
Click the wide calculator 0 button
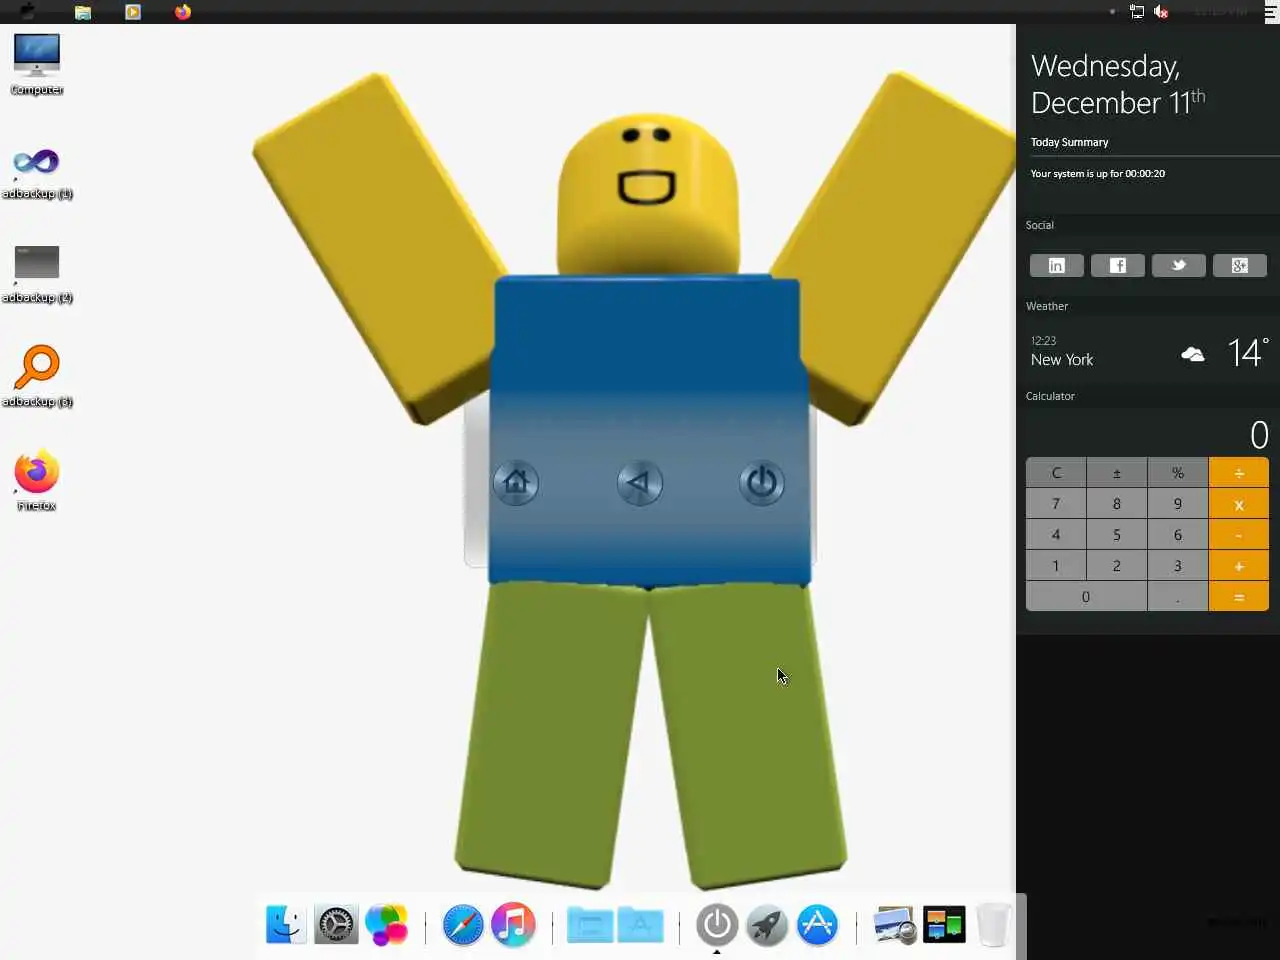tap(1086, 597)
